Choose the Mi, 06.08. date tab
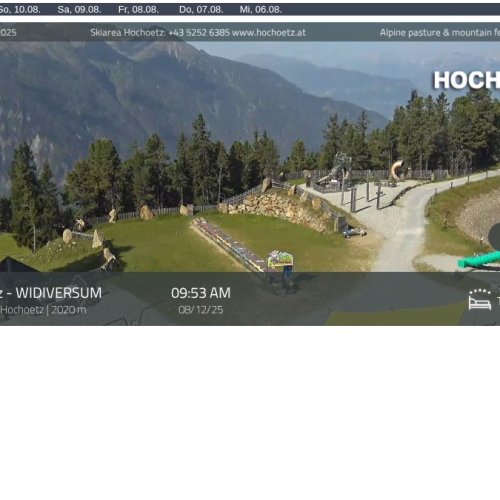 coord(261,10)
